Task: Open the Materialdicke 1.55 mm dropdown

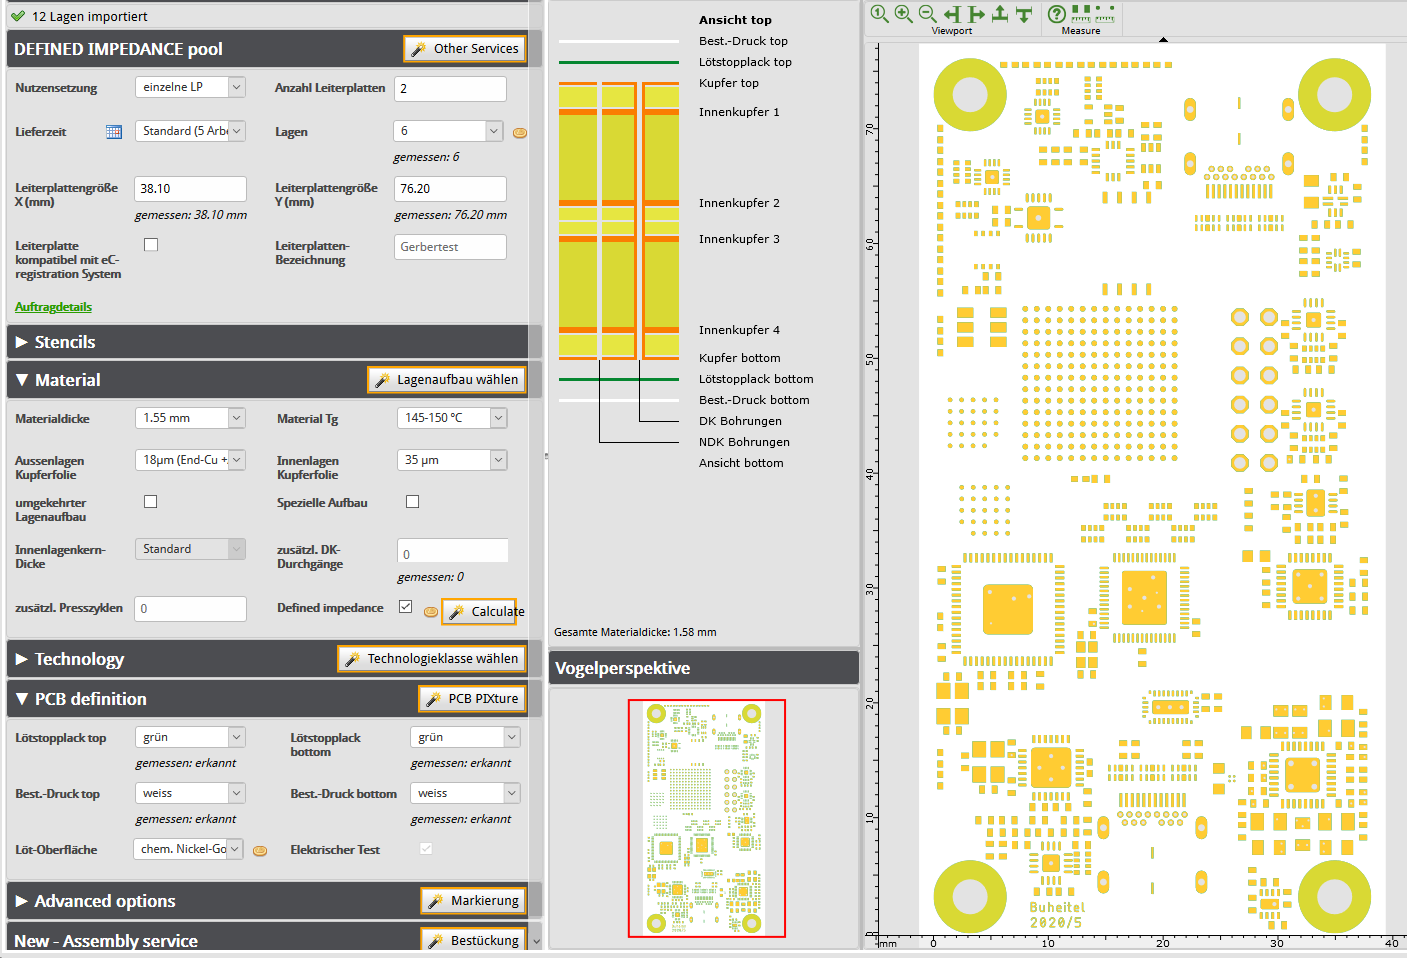Action: click(190, 418)
